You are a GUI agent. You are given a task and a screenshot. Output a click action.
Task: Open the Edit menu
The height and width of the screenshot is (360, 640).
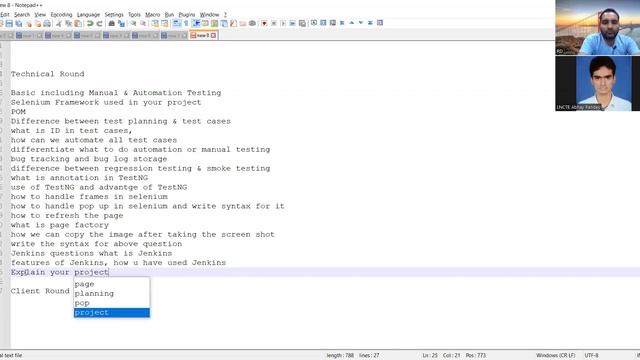pyautogui.click(x=4, y=15)
